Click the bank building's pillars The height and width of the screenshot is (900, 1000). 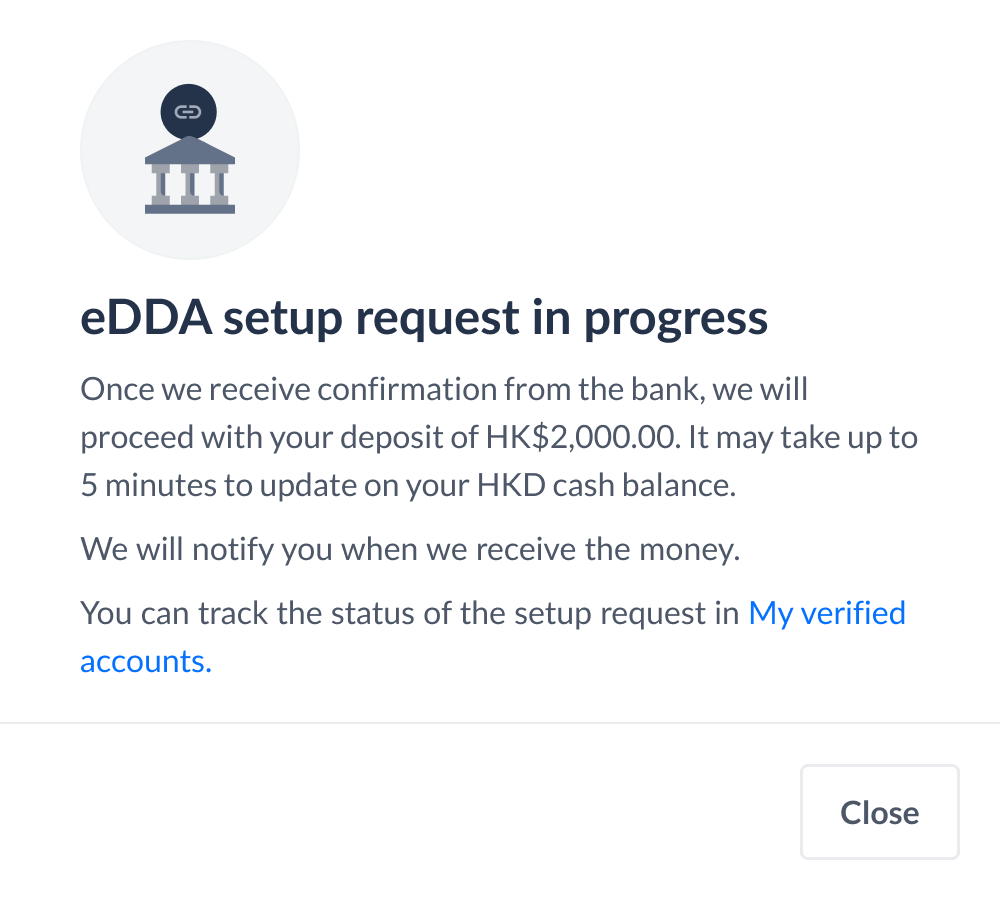(190, 184)
